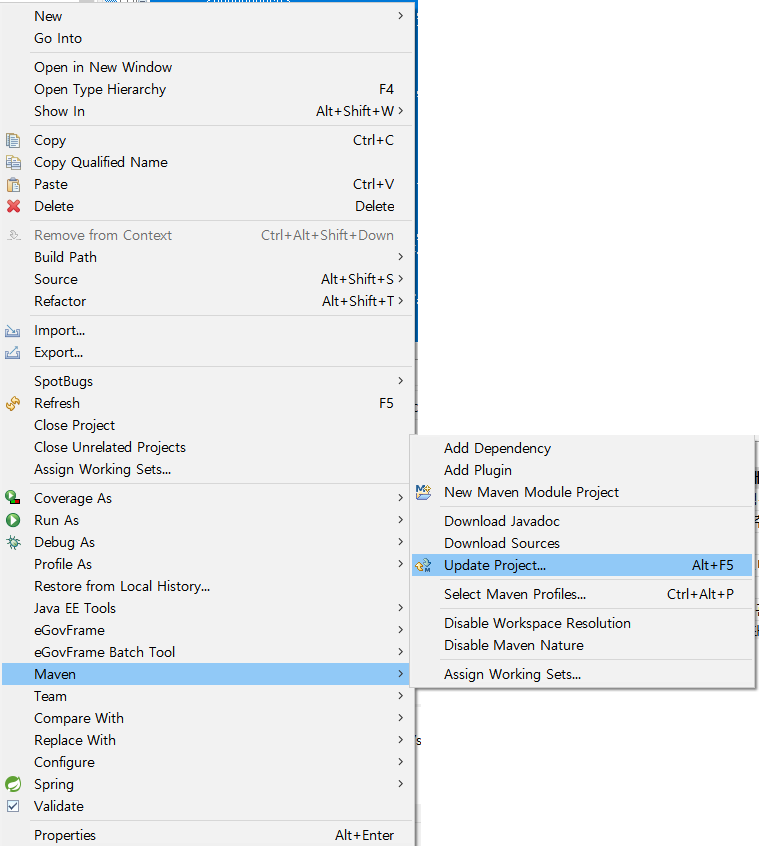This screenshot has width=759, height=846.
Task: Select Update Project... in Maven submenu
Action: 582,565
